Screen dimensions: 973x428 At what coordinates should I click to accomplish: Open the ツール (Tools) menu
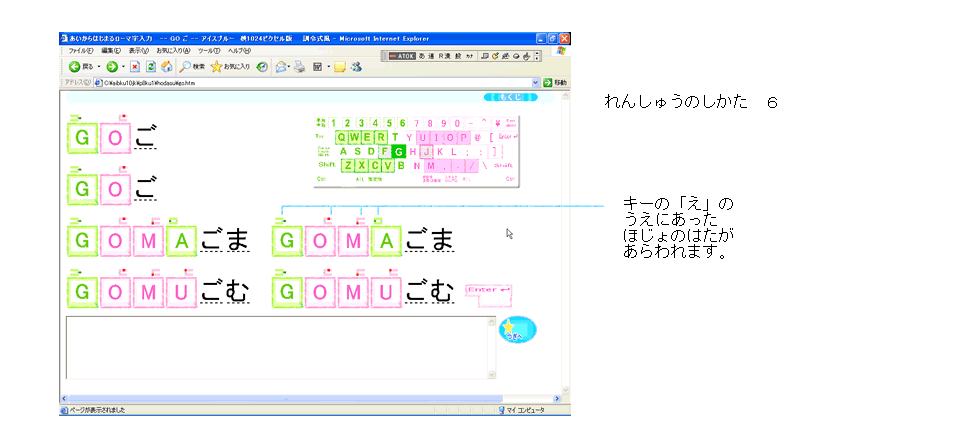(x=208, y=50)
